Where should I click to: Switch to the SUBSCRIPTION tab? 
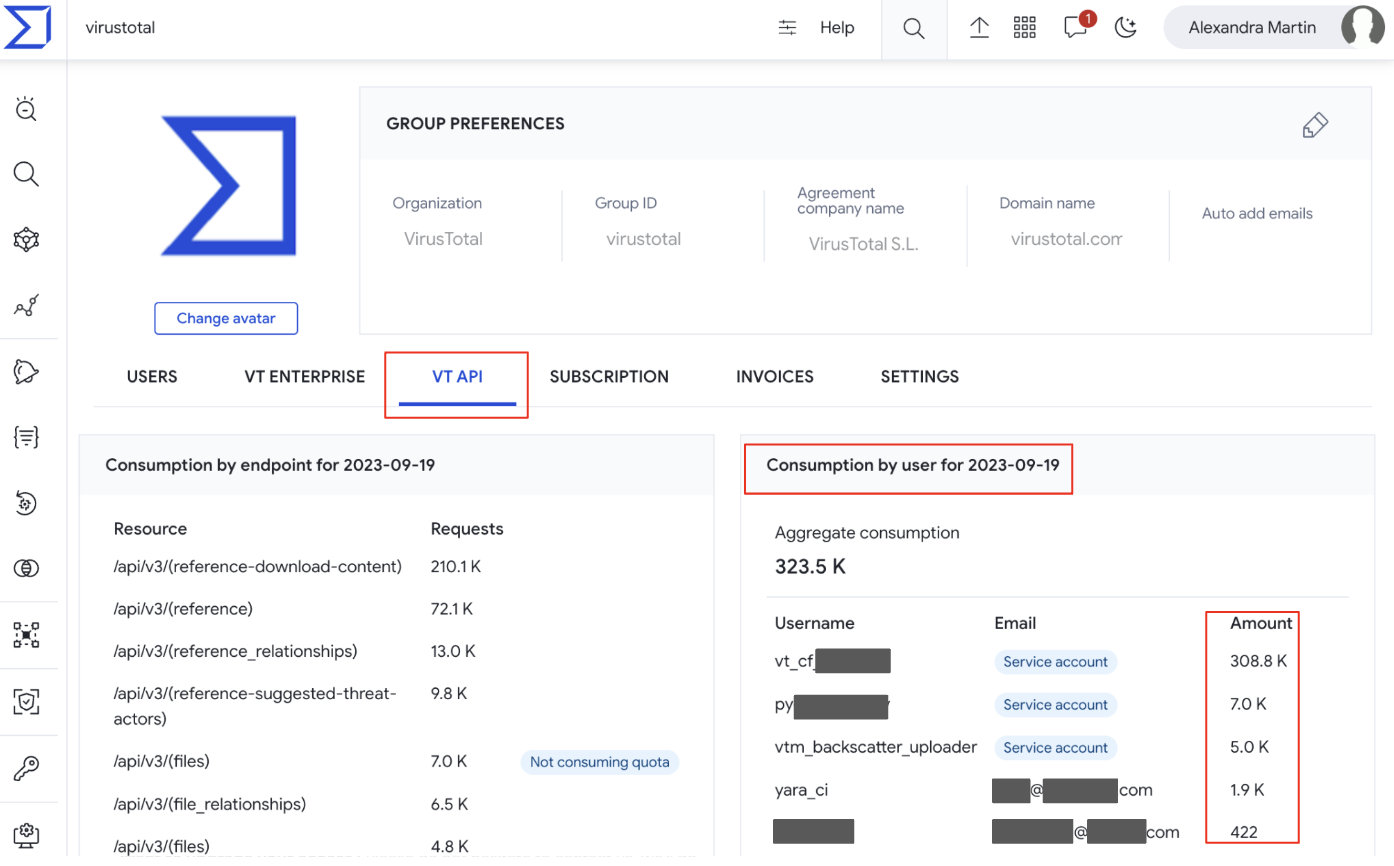click(x=609, y=377)
